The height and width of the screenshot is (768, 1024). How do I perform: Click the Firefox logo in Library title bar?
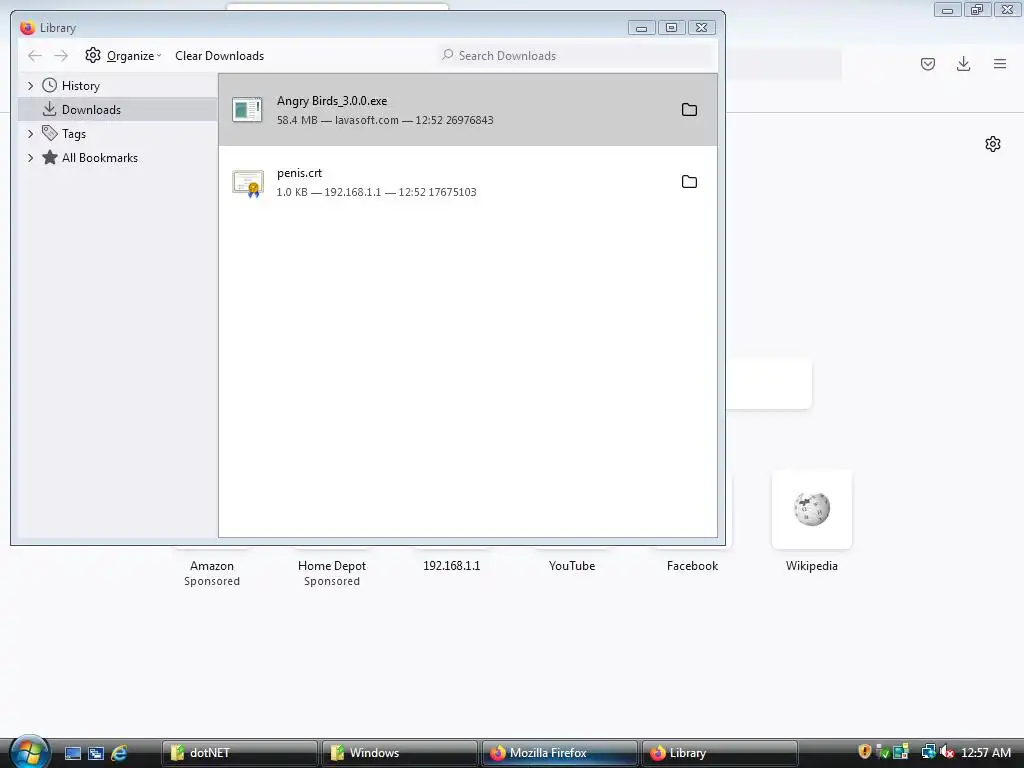coord(27,27)
